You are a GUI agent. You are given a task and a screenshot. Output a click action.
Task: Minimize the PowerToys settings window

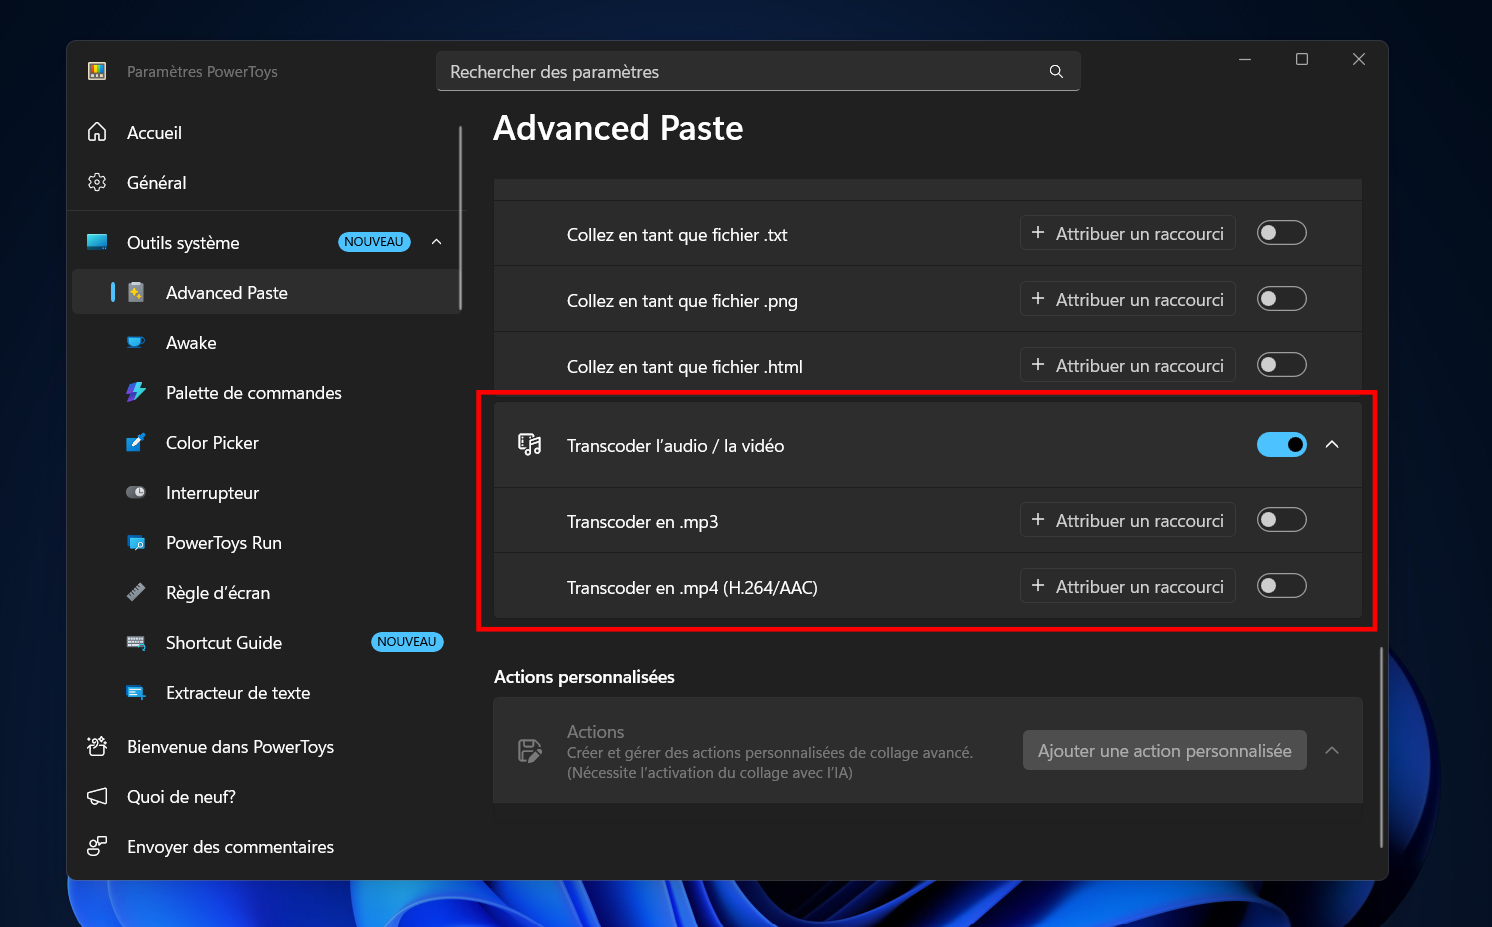tap(1245, 59)
